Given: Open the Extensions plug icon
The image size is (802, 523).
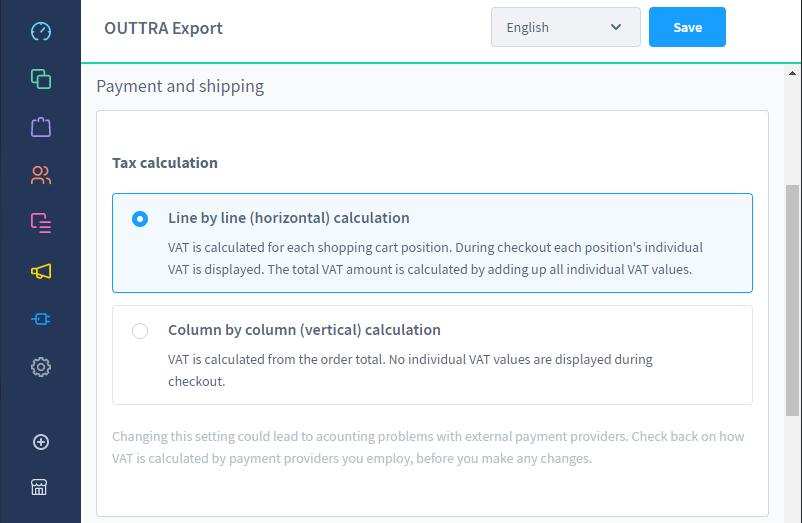Looking at the screenshot, I should [41, 319].
